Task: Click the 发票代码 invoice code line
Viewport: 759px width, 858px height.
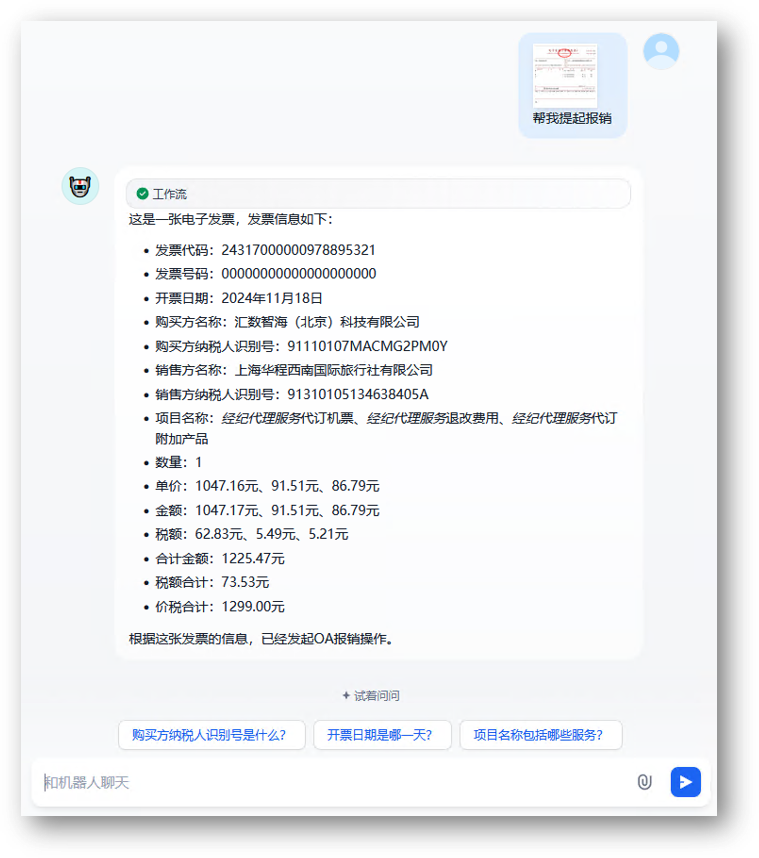Action: click(265, 250)
